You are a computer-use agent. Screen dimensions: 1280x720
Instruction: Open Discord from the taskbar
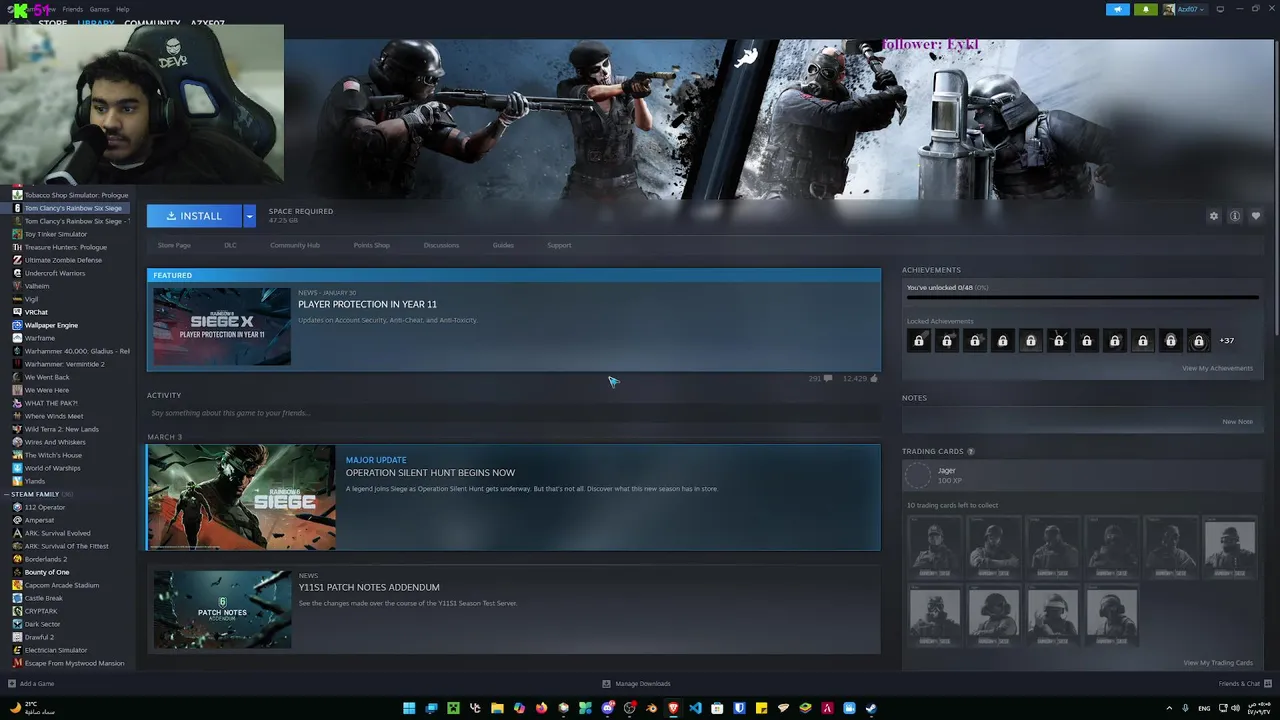click(x=607, y=708)
